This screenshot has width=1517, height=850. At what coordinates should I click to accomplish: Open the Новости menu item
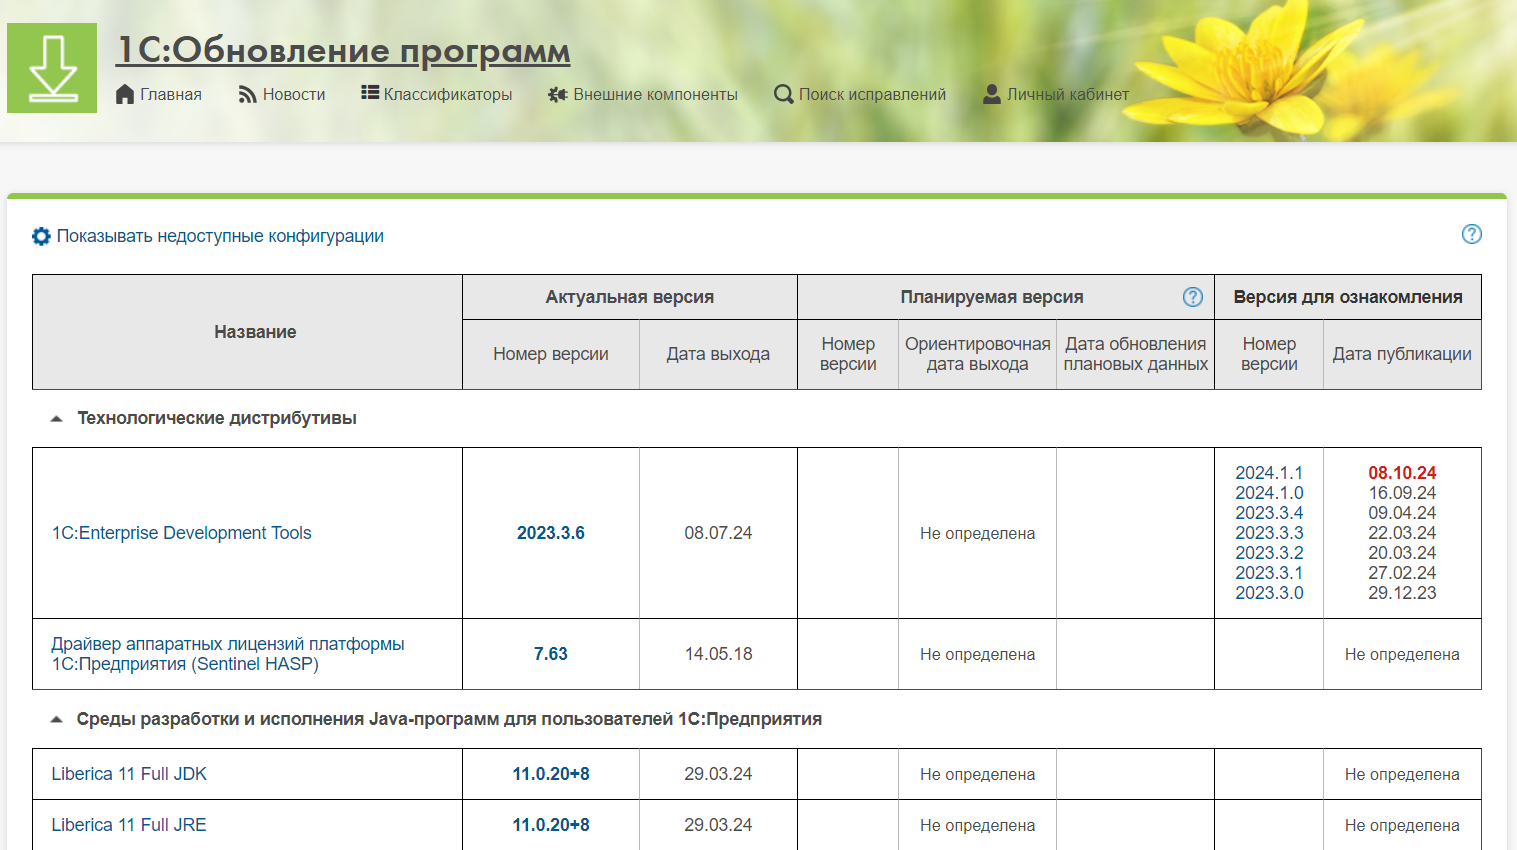294,94
